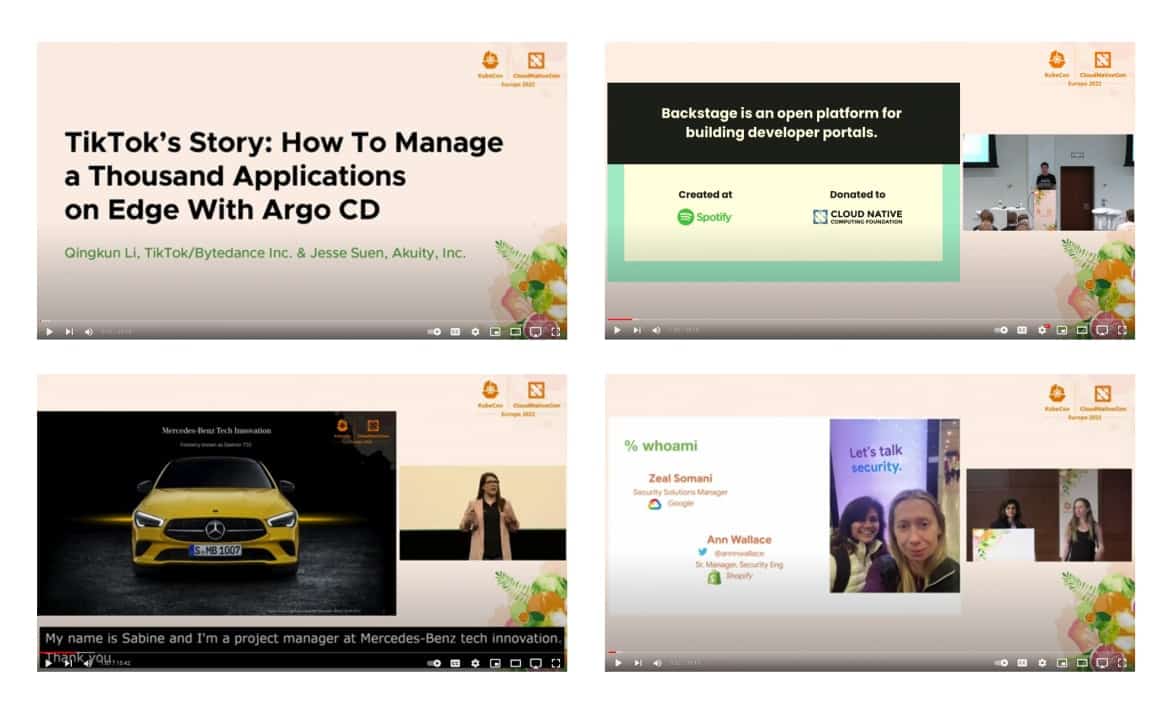
Task: Open settings gear in TikTok Story player
Action: click(x=475, y=331)
